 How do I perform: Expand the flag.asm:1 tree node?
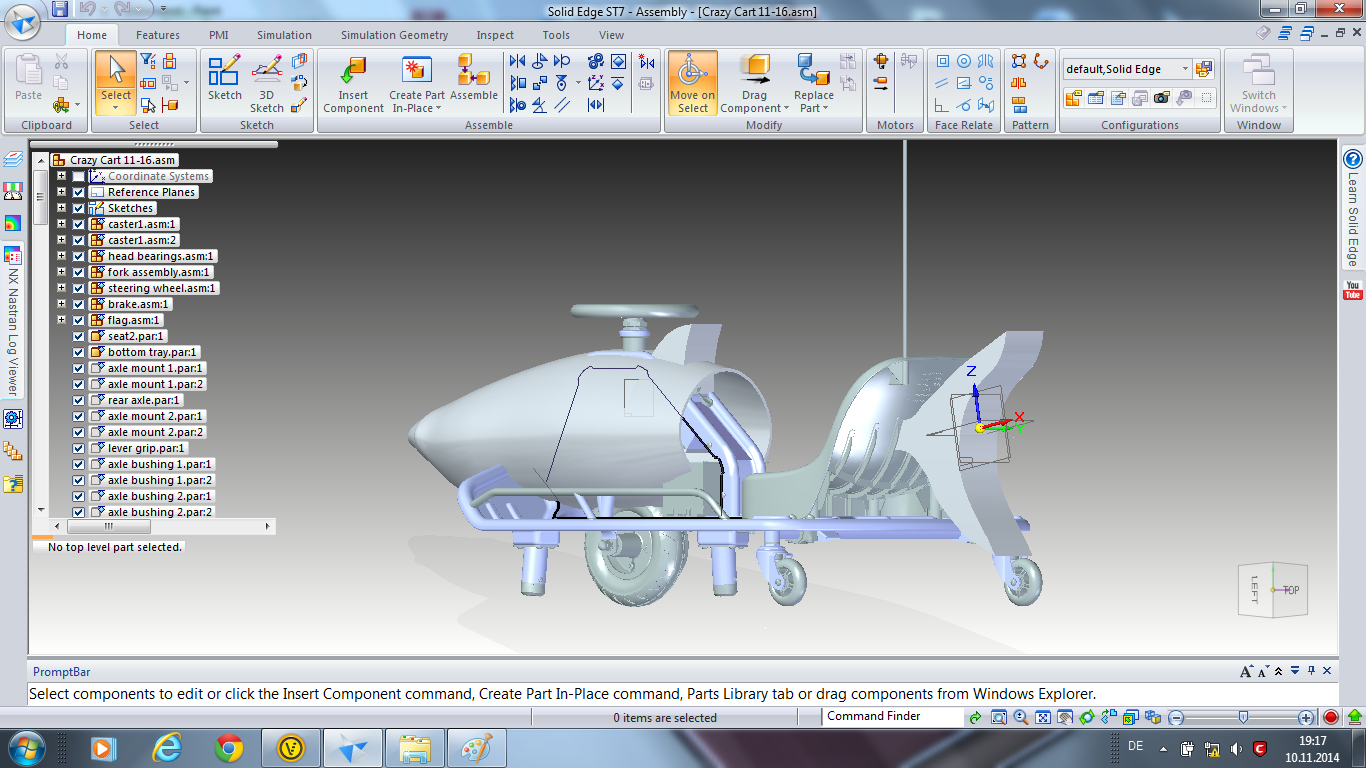61,320
